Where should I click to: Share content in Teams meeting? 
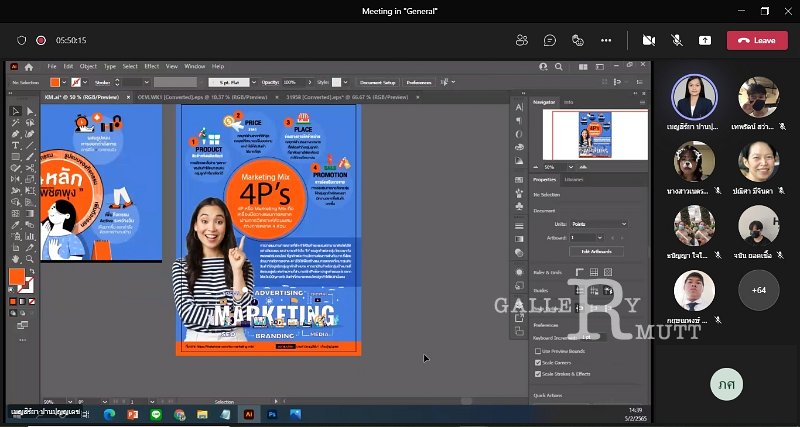[705, 40]
